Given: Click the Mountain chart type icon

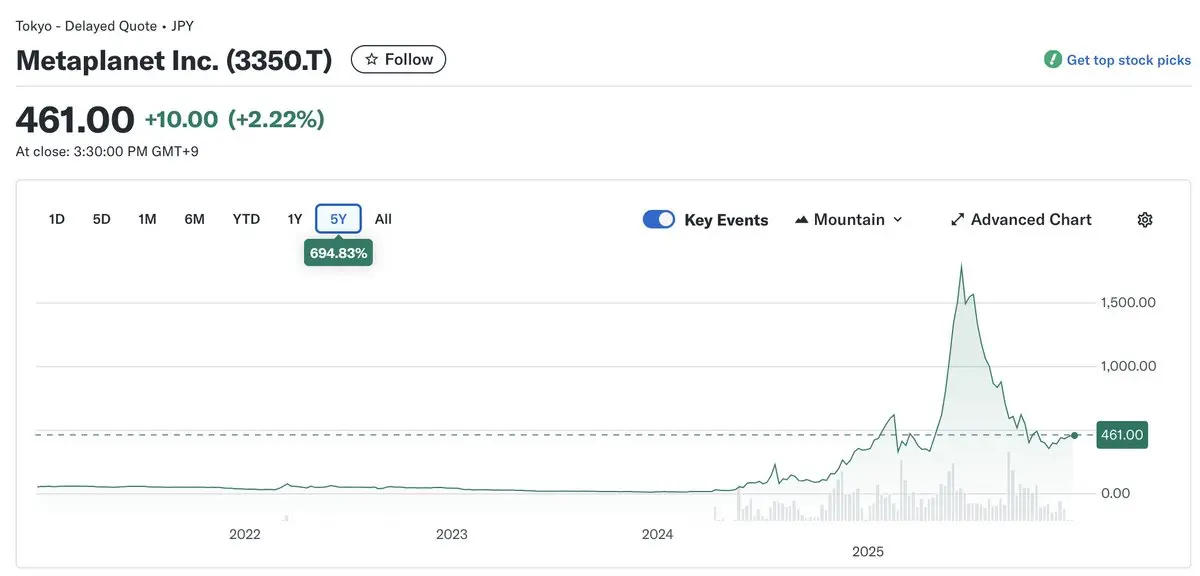Looking at the screenshot, I should pyautogui.click(x=801, y=220).
